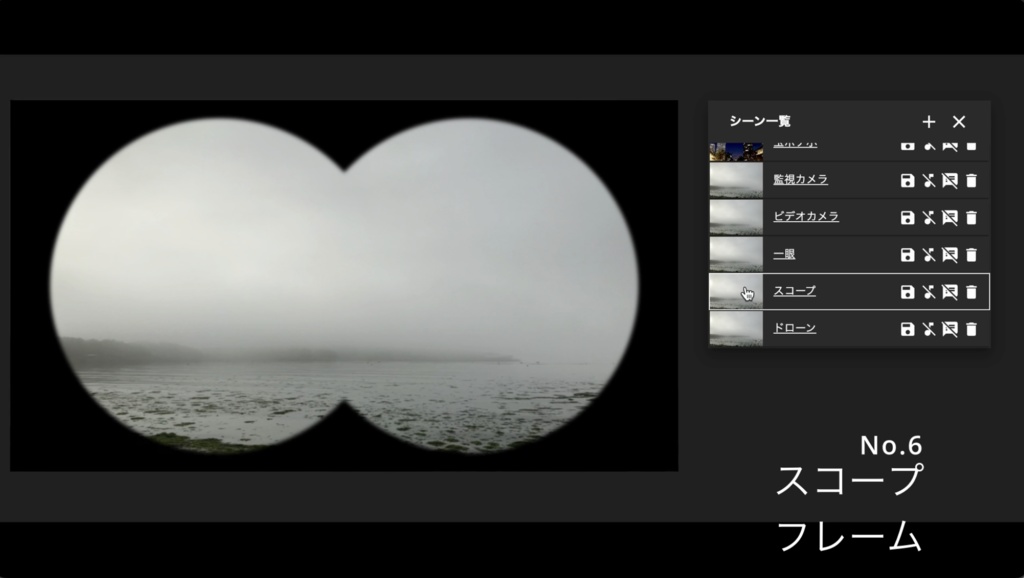Select the スコープ scene thumbnail
Image resolution: width=1024 pixels, height=578 pixels.
(x=736, y=292)
